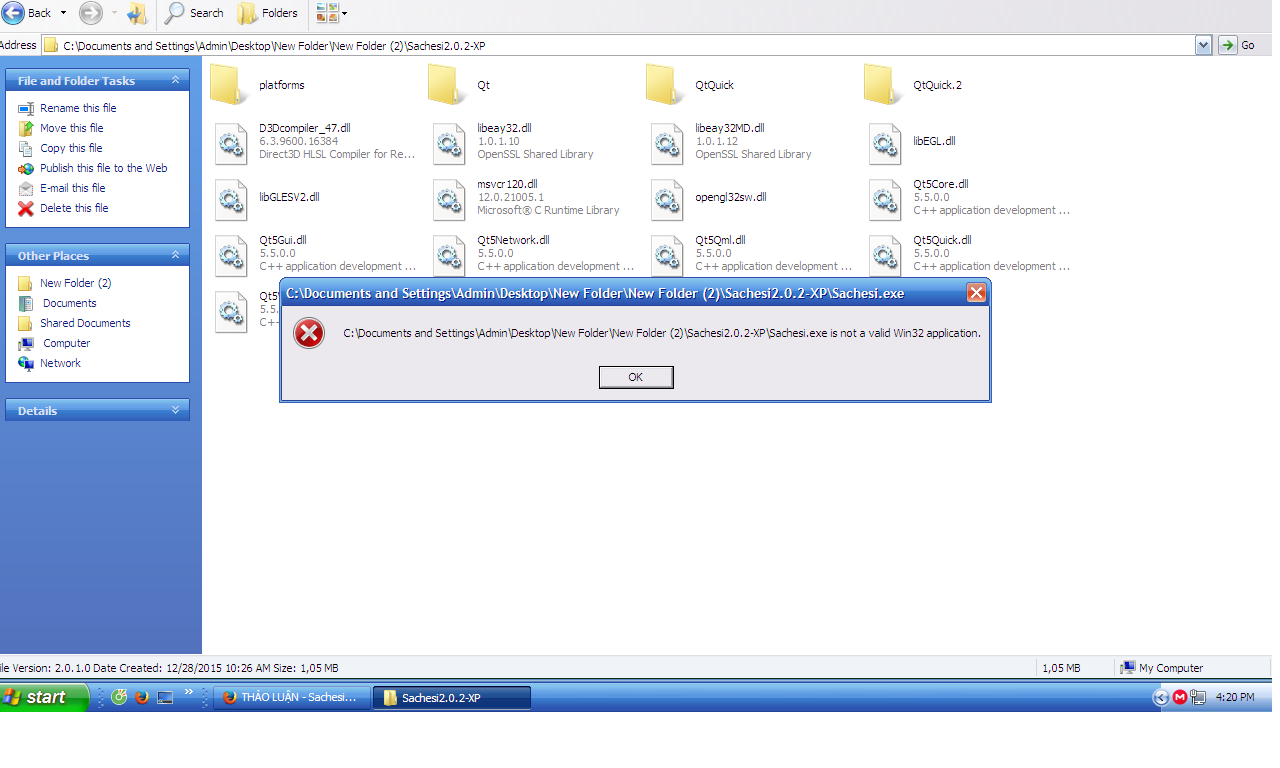Collapse the Other Places panel

click(x=176, y=255)
